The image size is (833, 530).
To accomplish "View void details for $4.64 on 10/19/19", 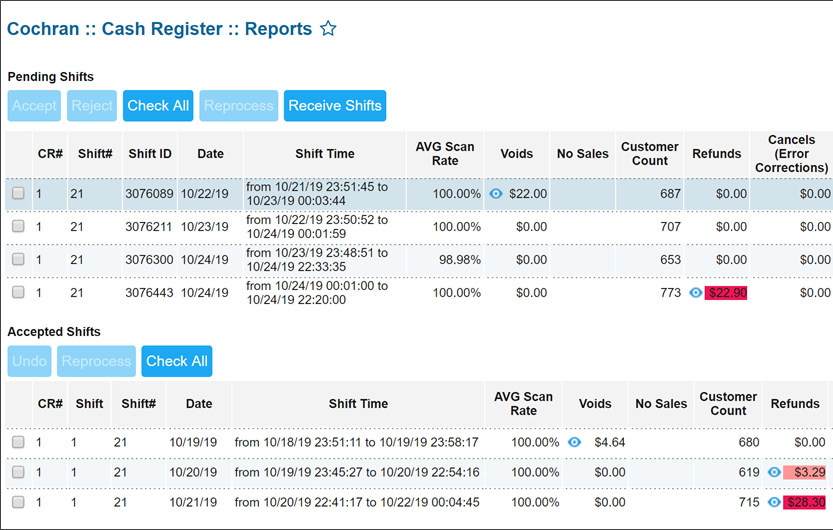I will click(x=574, y=442).
